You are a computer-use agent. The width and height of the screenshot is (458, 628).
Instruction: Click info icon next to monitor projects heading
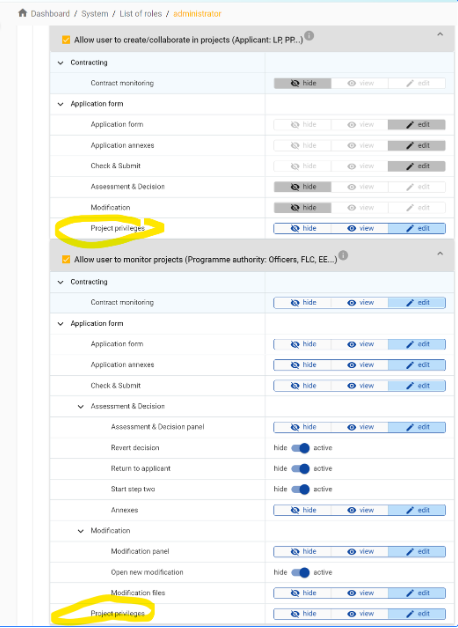tap(343, 256)
